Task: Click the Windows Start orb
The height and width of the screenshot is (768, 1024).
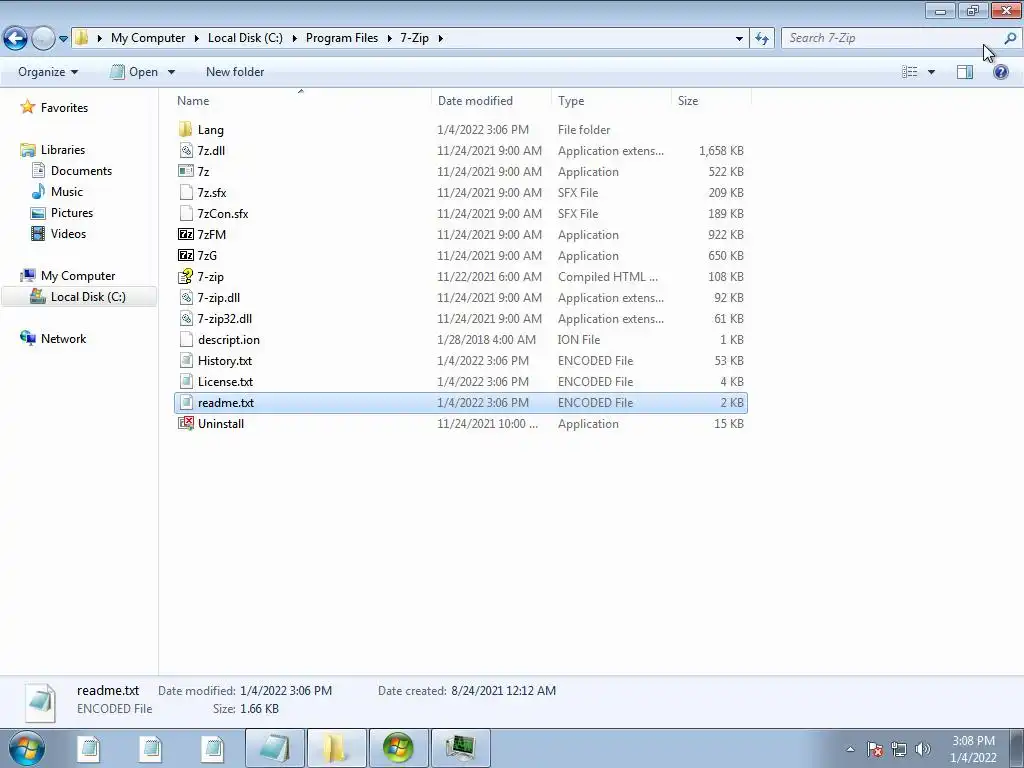Action: (x=27, y=748)
